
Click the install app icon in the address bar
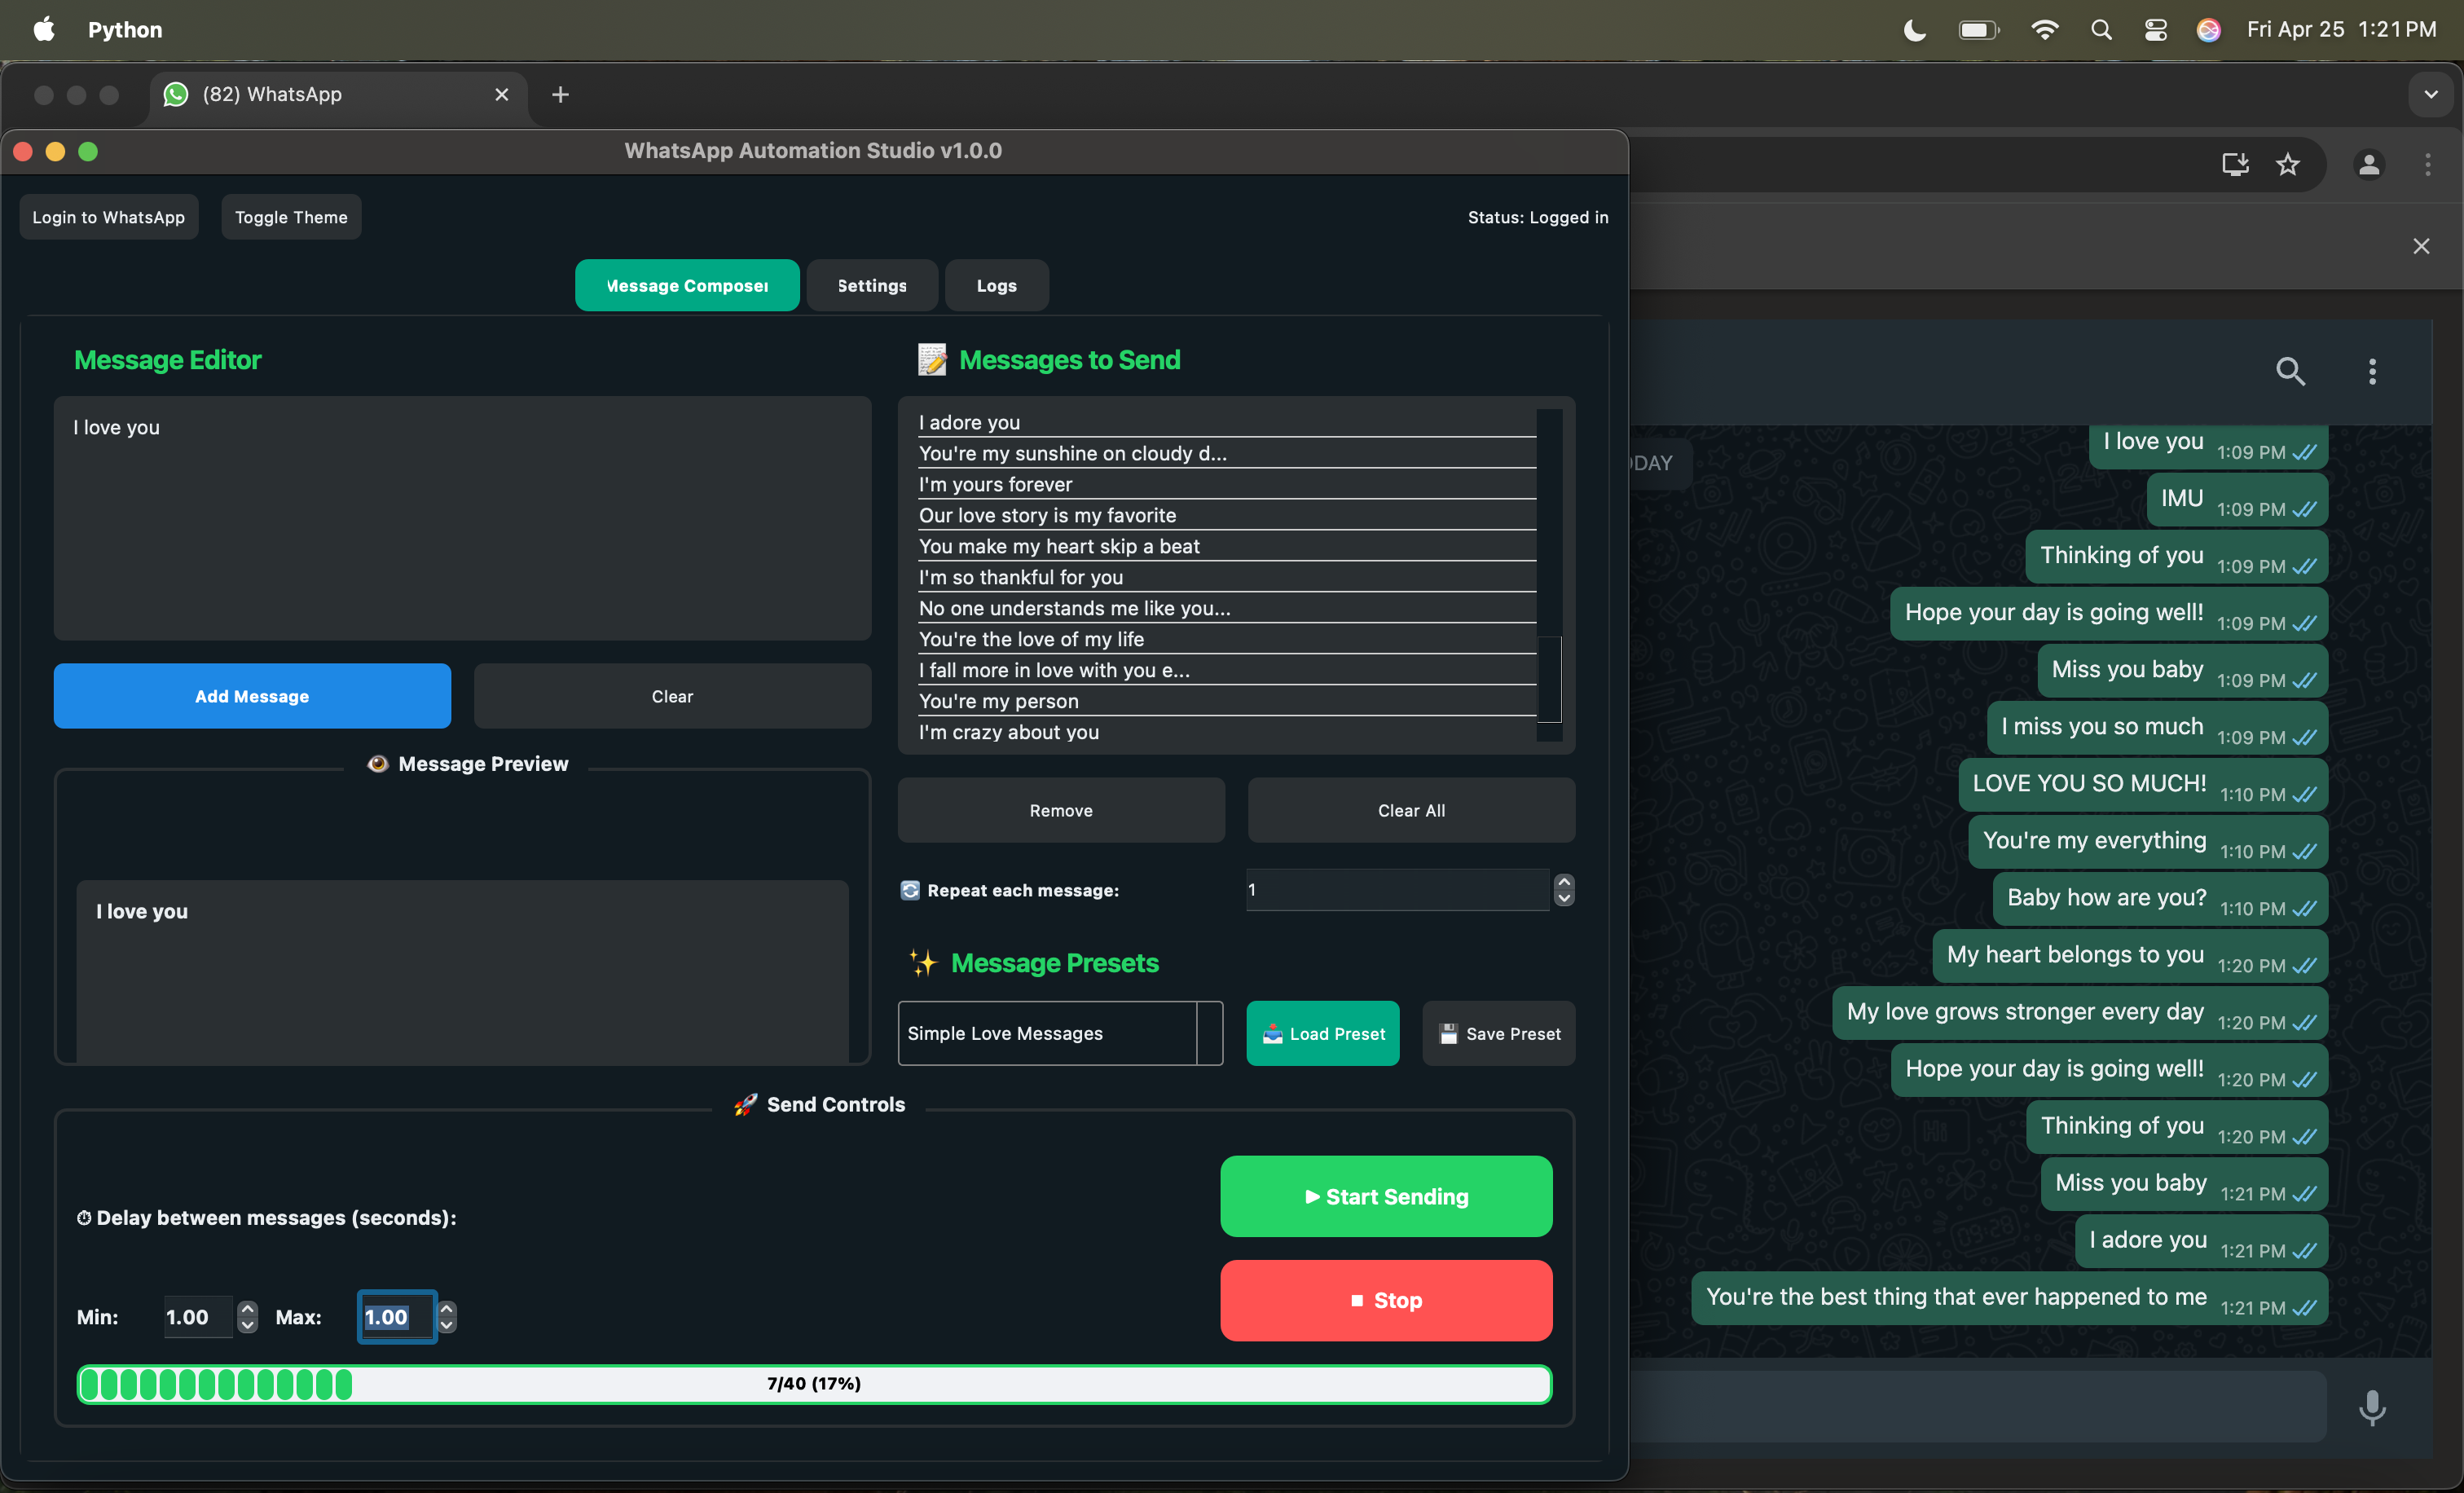coord(2235,164)
